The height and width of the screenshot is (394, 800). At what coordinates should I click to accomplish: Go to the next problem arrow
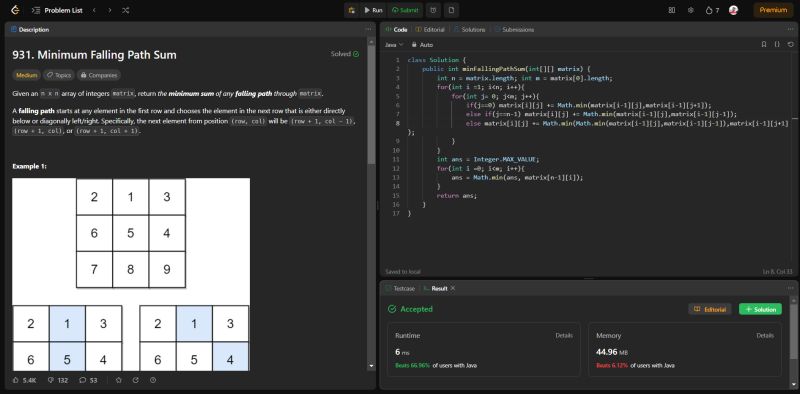(110, 10)
